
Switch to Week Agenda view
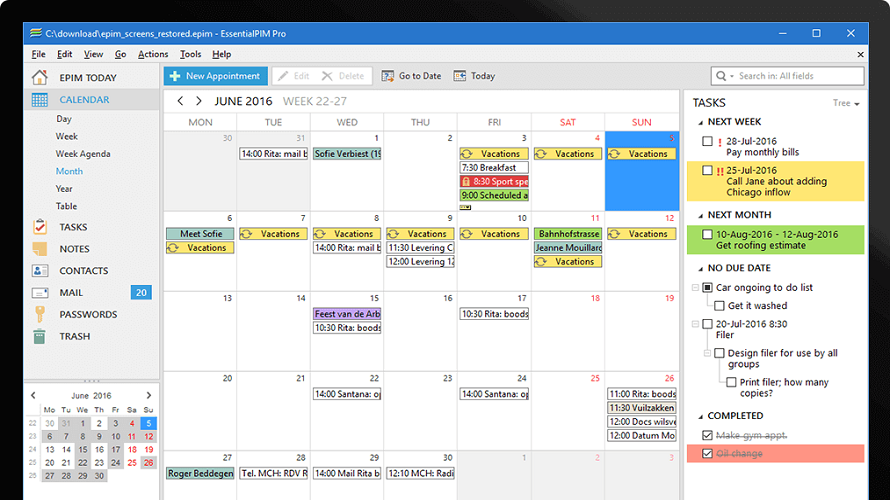(83, 154)
